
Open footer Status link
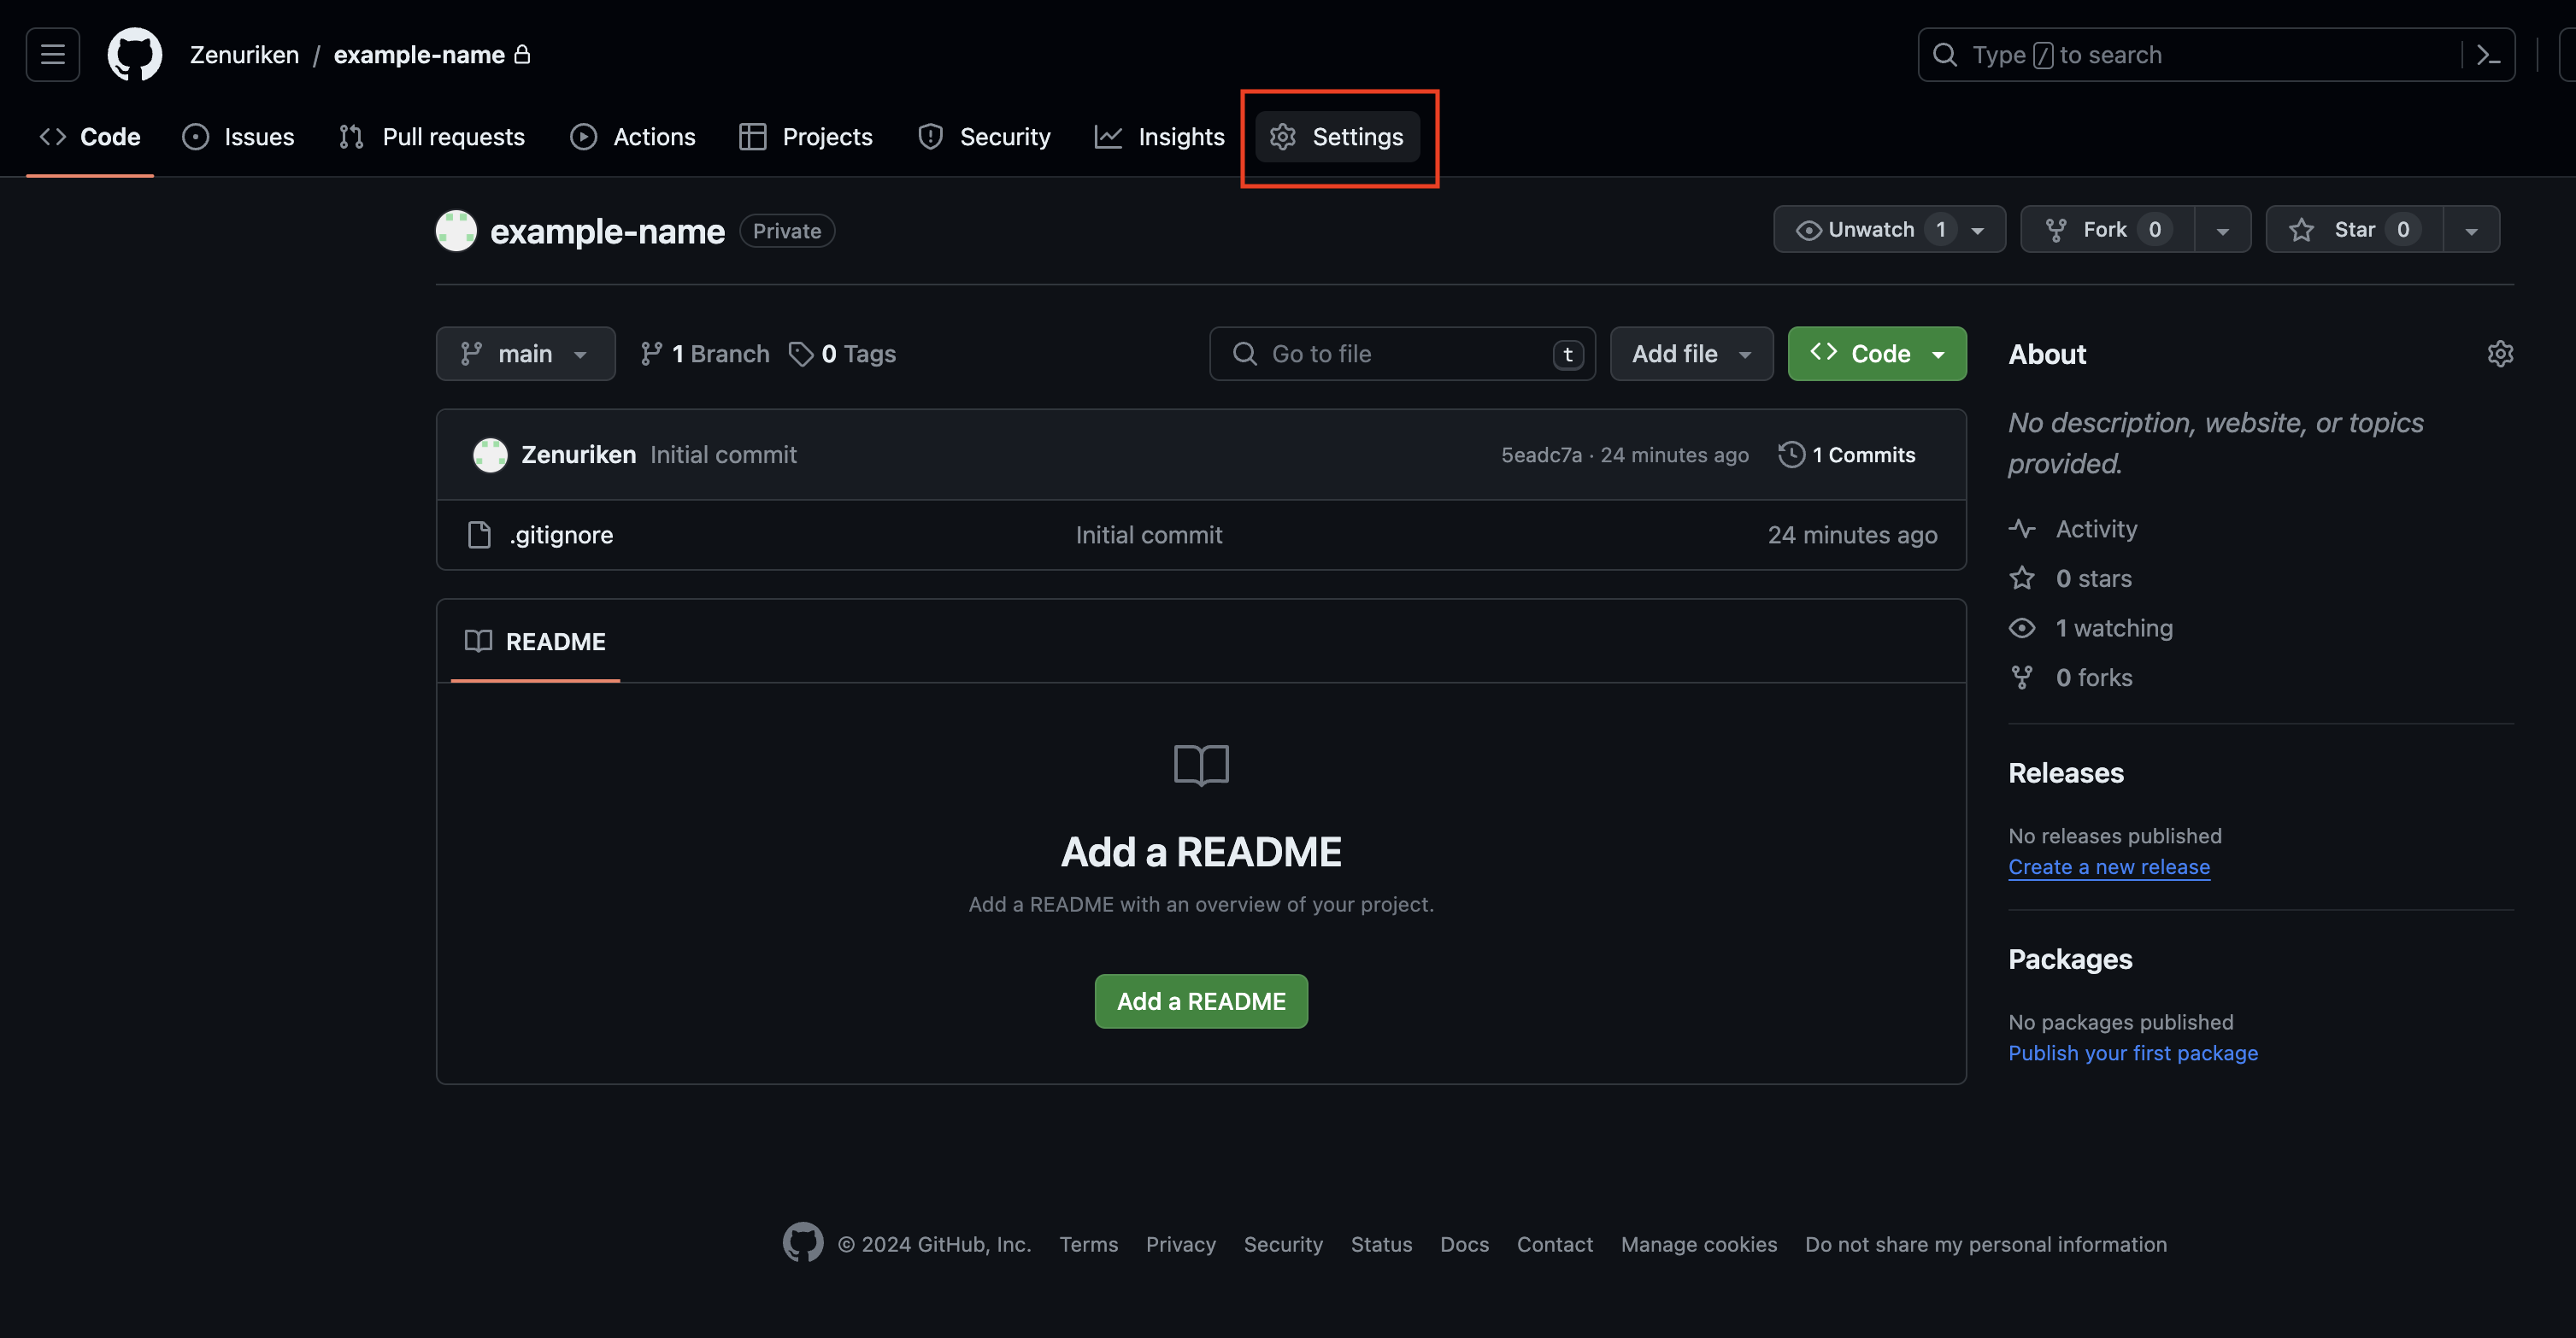1381,1244
